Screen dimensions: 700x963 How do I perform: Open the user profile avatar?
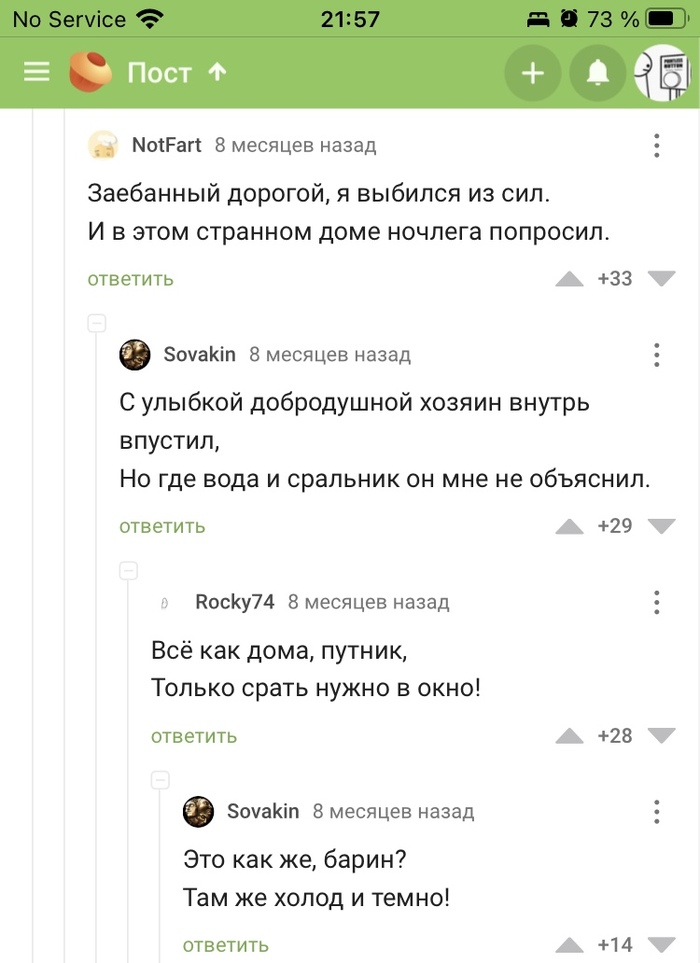coord(664,73)
